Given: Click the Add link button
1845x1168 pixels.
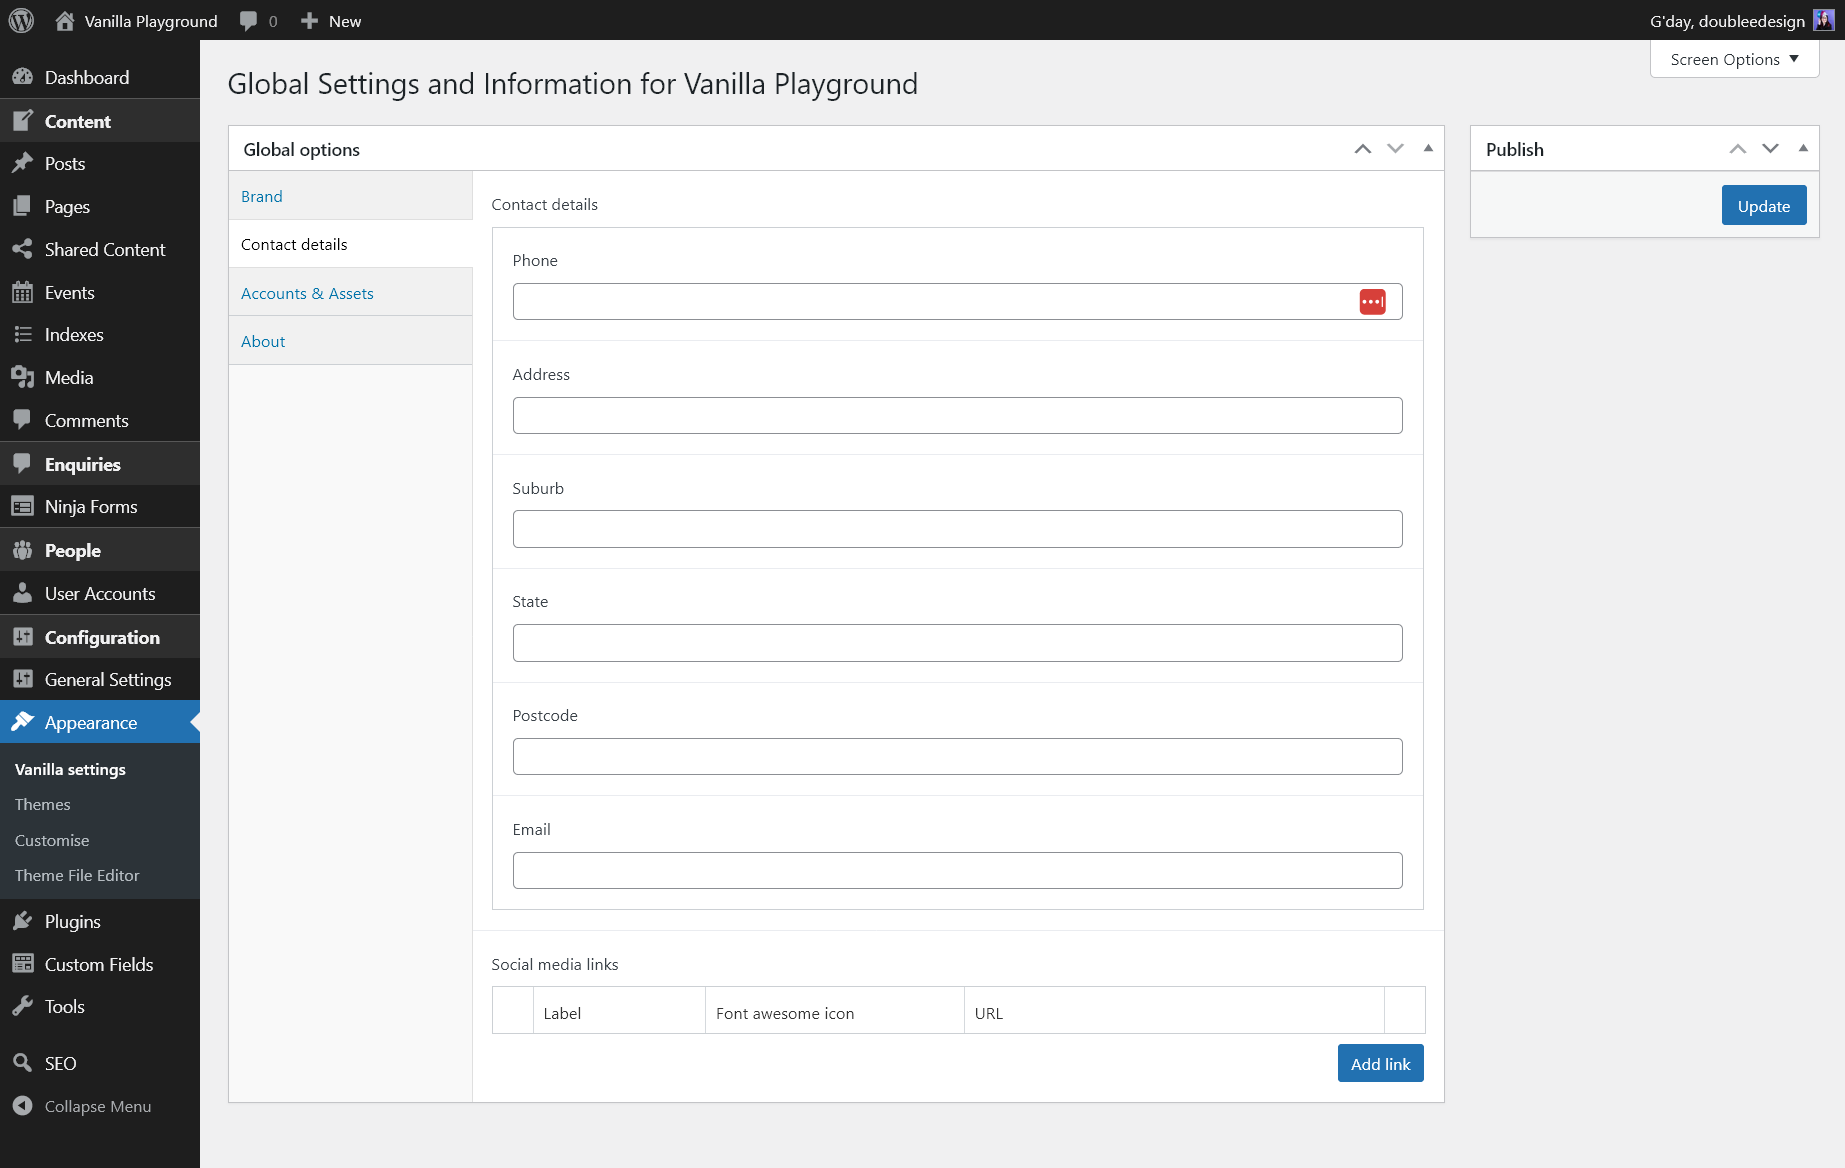Looking at the screenshot, I should pos(1380,1064).
